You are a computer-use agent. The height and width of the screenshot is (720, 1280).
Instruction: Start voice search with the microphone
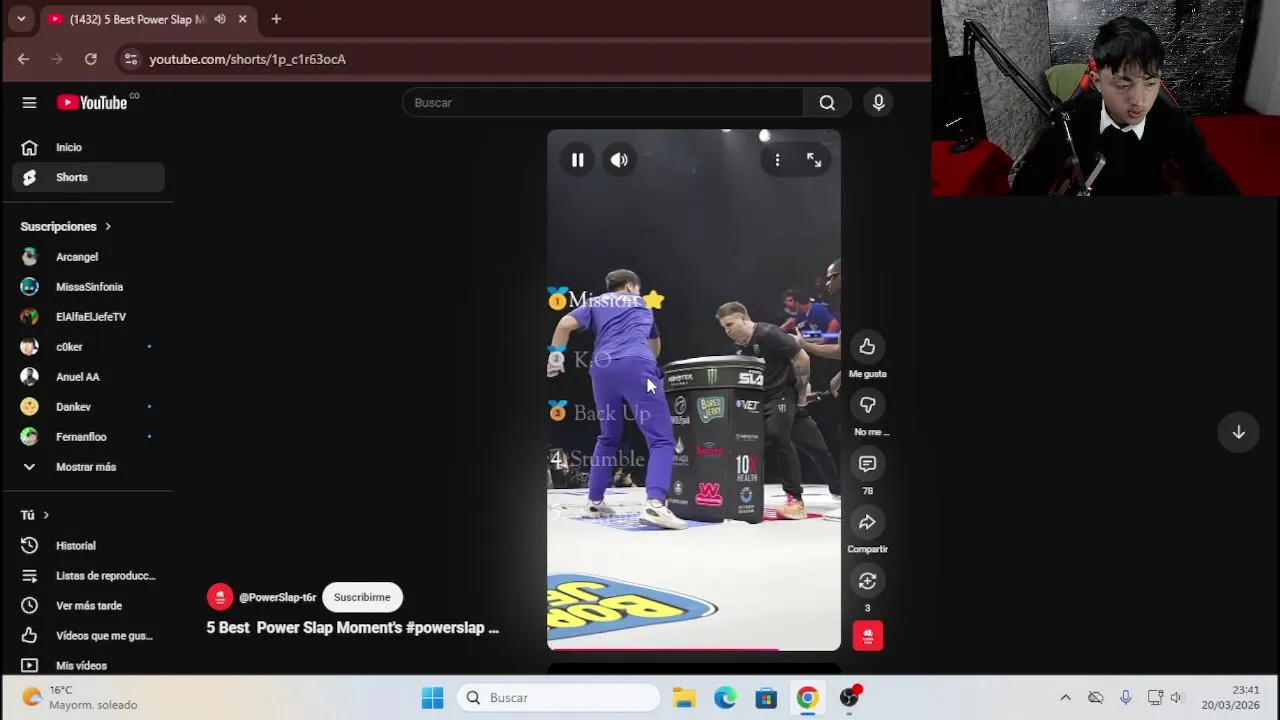pyautogui.click(x=879, y=103)
